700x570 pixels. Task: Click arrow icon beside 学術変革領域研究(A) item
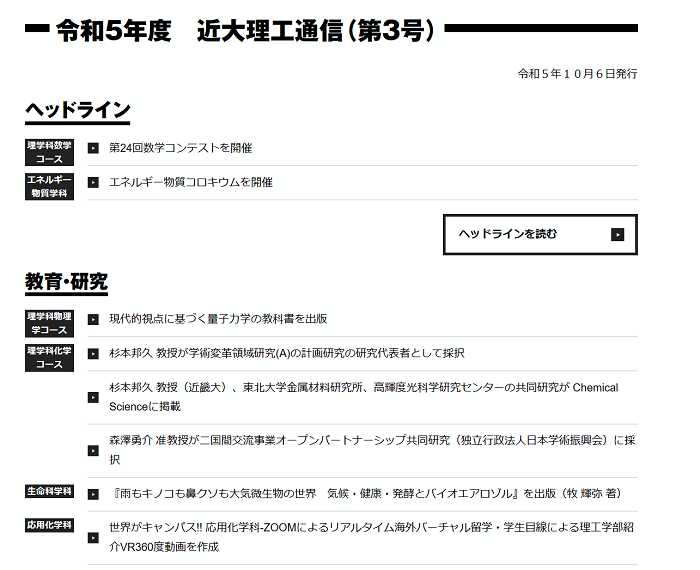coord(93,354)
